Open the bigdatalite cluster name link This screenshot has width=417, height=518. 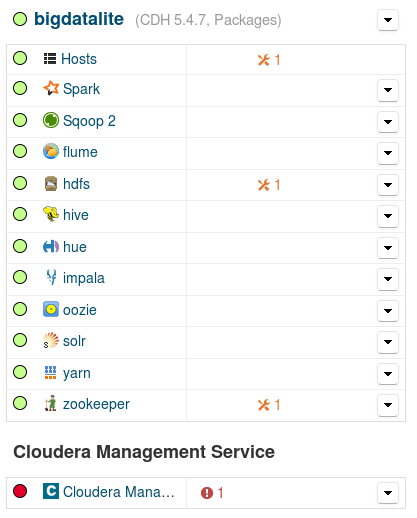pyautogui.click(x=79, y=19)
